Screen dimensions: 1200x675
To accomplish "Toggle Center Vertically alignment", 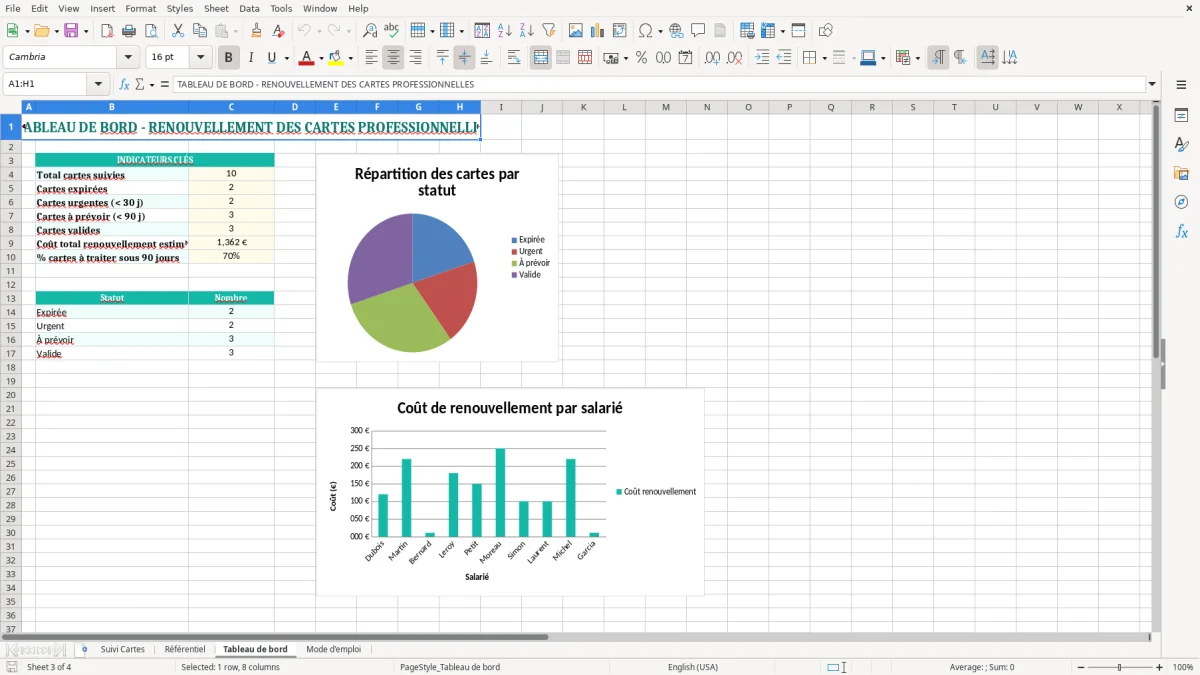I will 464,58.
